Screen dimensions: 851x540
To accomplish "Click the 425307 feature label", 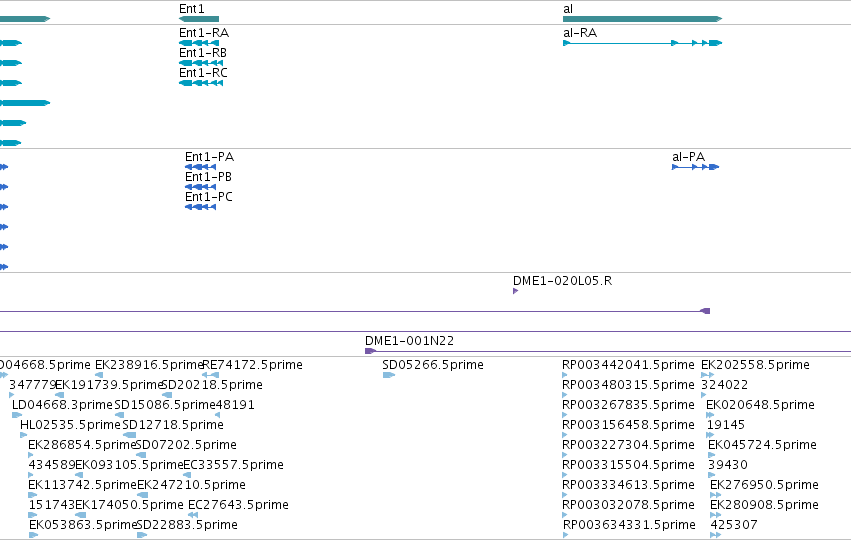I will [734, 525].
